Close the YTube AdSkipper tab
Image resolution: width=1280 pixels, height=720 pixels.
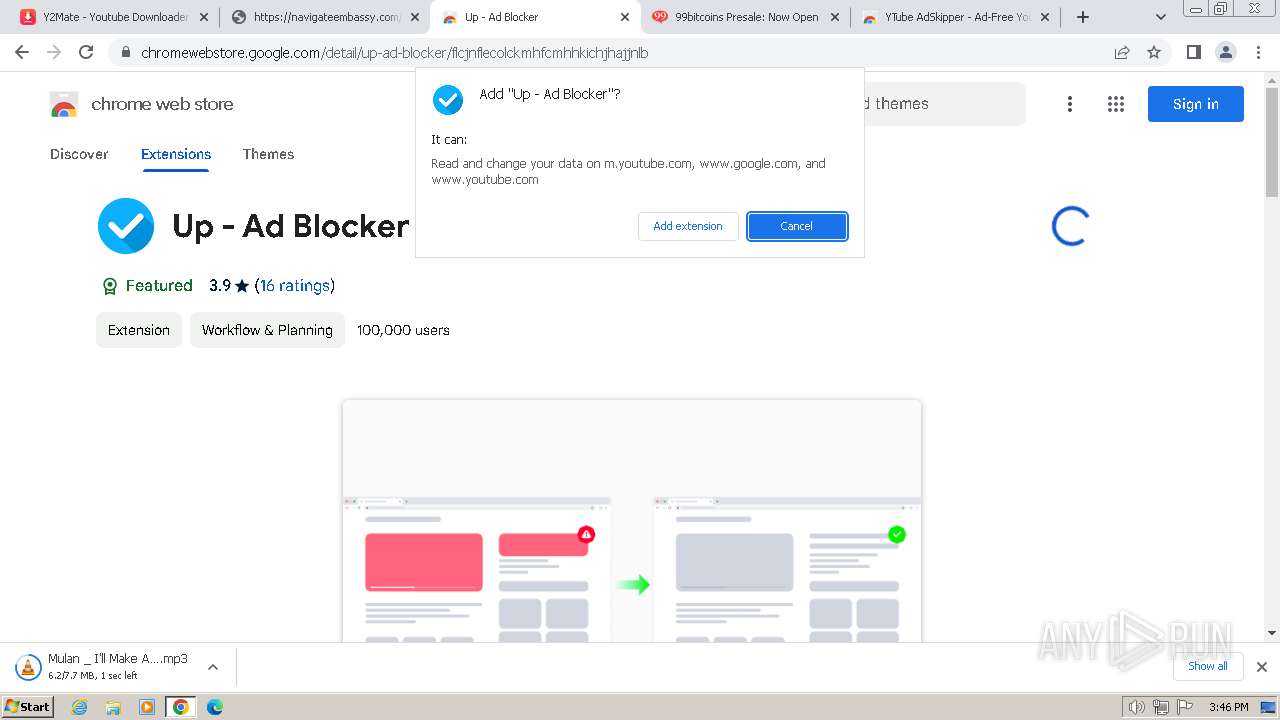[x=1045, y=17]
